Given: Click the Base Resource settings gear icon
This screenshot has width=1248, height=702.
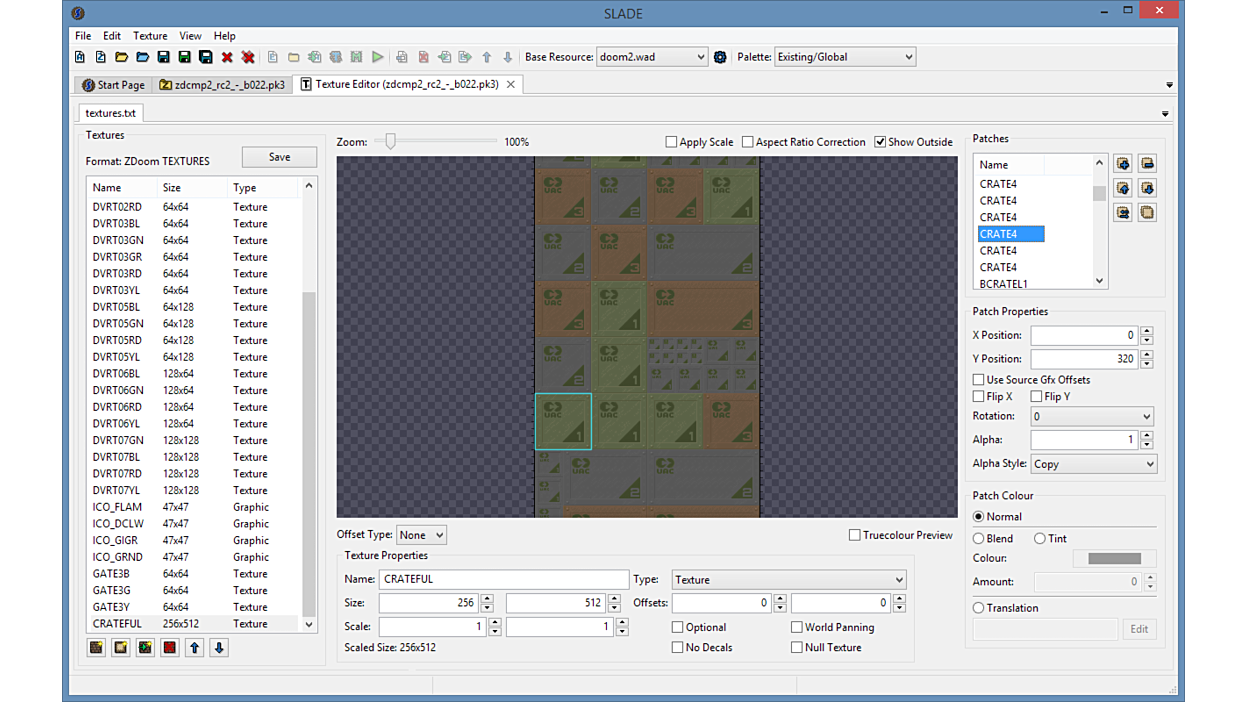Looking at the screenshot, I should [x=720, y=57].
